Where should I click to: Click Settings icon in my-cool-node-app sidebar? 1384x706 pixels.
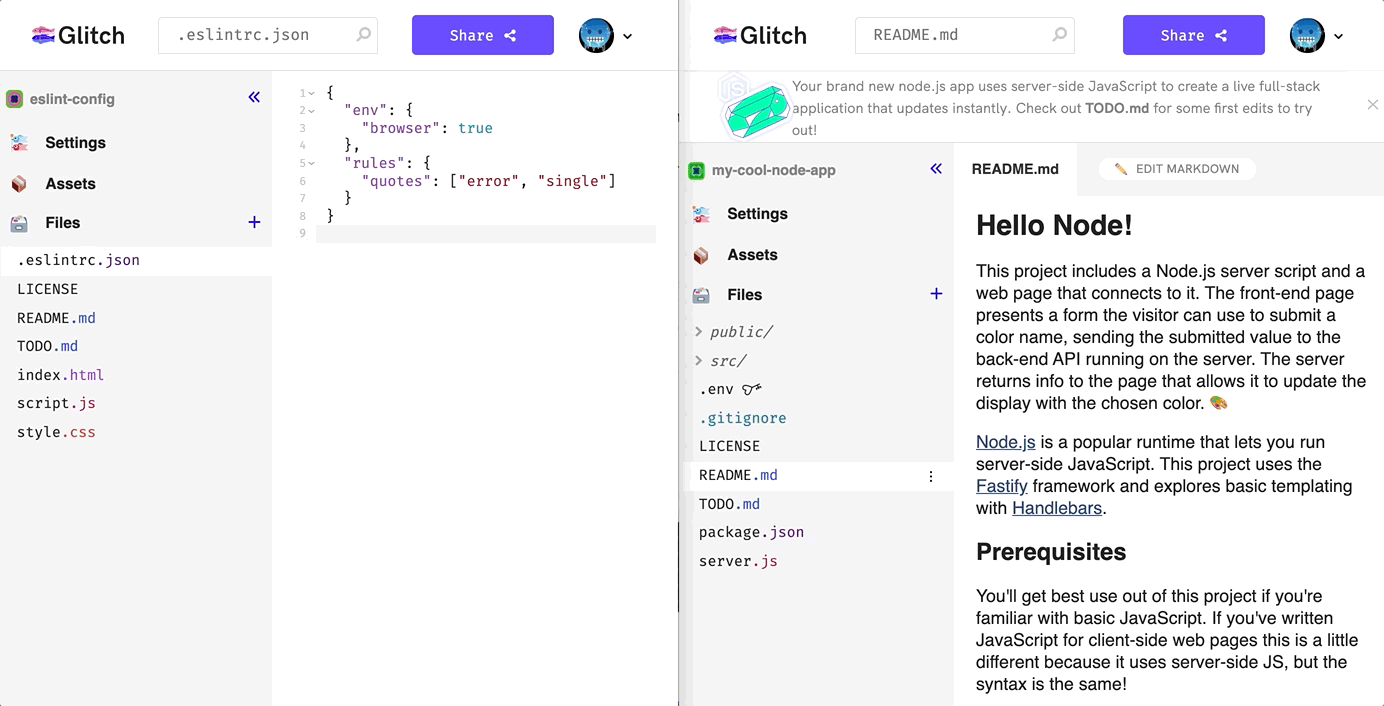pyautogui.click(x=701, y=214)
